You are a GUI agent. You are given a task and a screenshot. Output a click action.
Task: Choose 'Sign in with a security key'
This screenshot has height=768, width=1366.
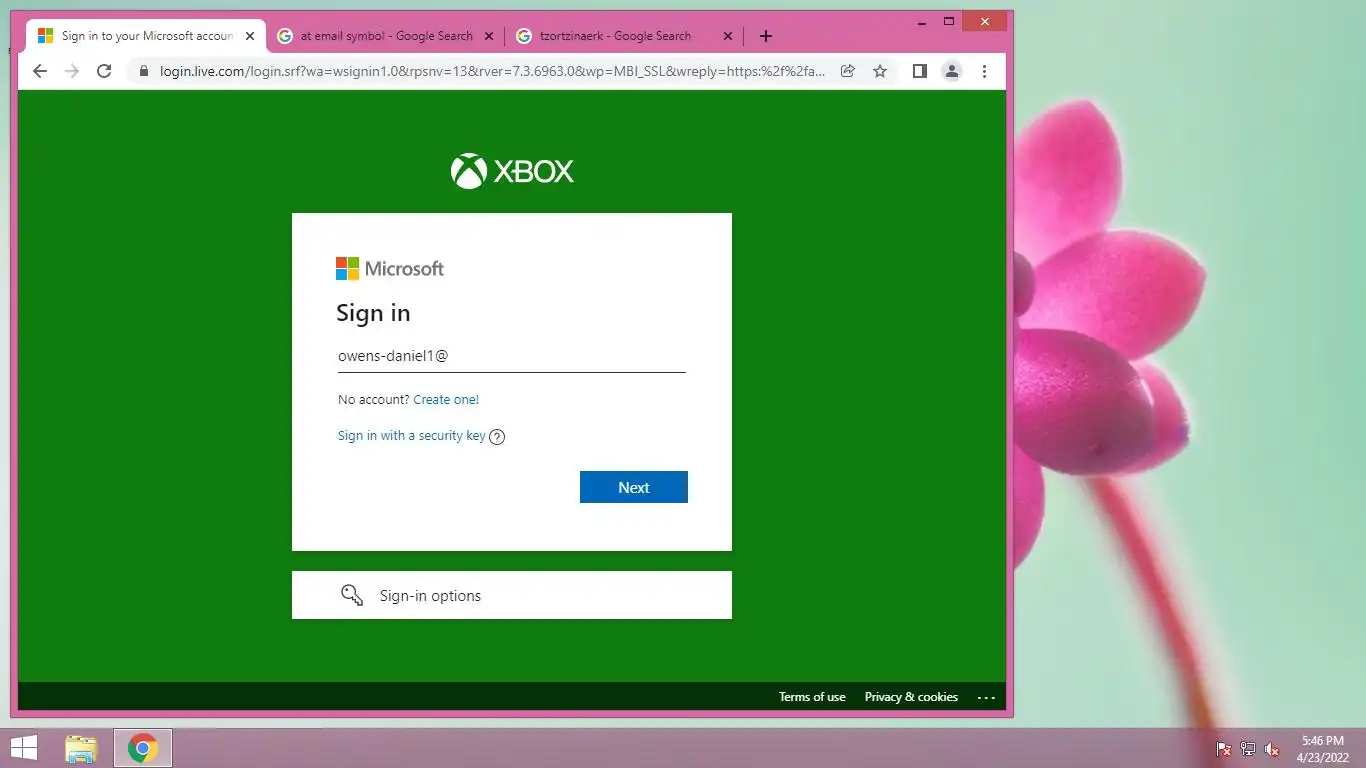tap(411, 435)
